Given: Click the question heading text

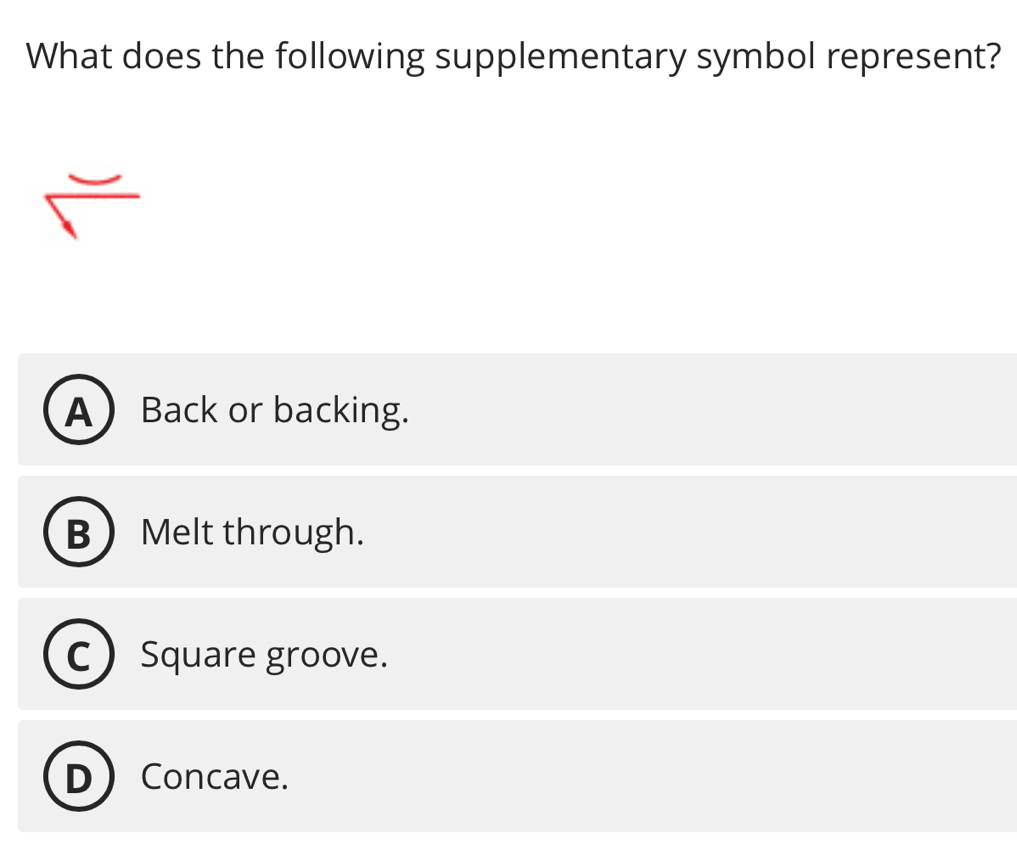Looking at the screenshot, I should [513, 56].
